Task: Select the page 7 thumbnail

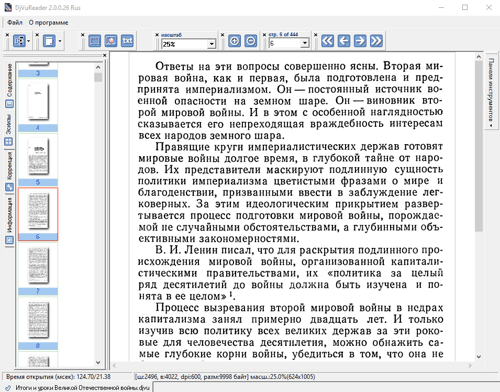Action: coord(38,269)
